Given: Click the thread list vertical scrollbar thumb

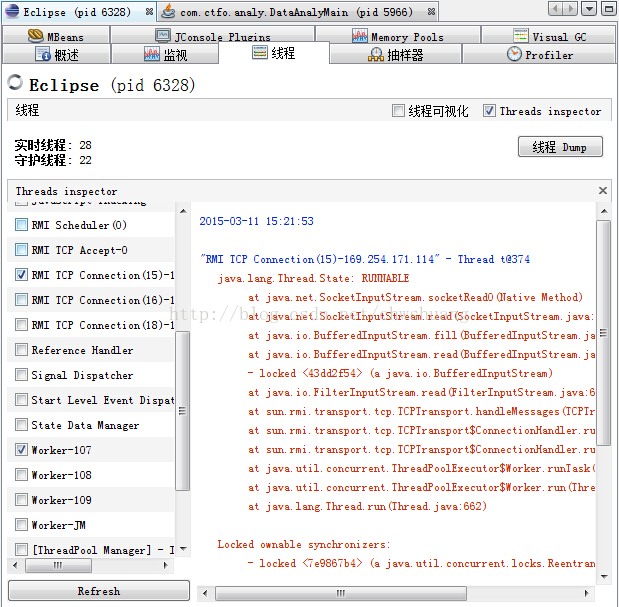Looking at the screenshot, I should (x=182, y=410).
